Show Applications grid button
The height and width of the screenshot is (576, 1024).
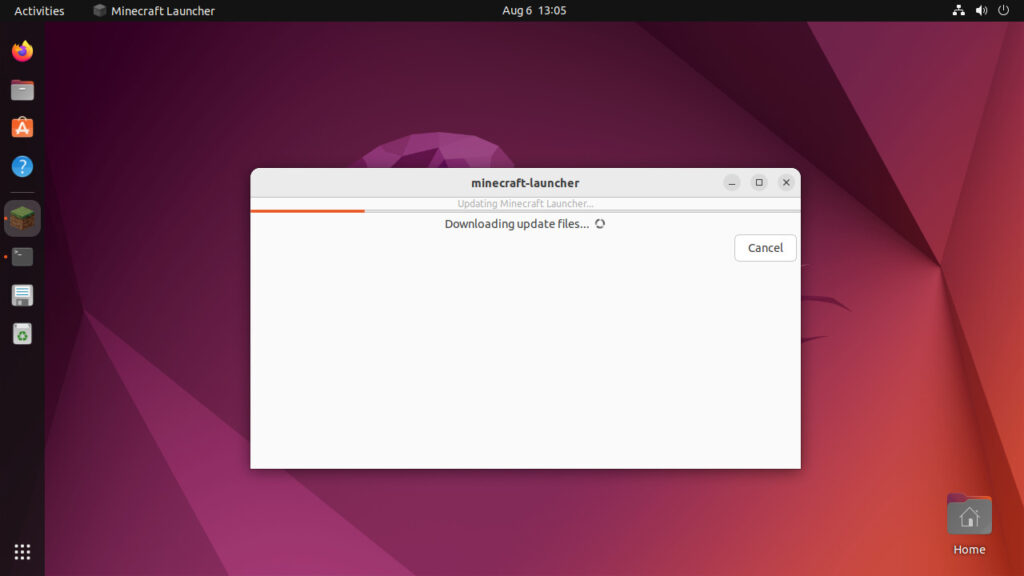click(22, 552)
